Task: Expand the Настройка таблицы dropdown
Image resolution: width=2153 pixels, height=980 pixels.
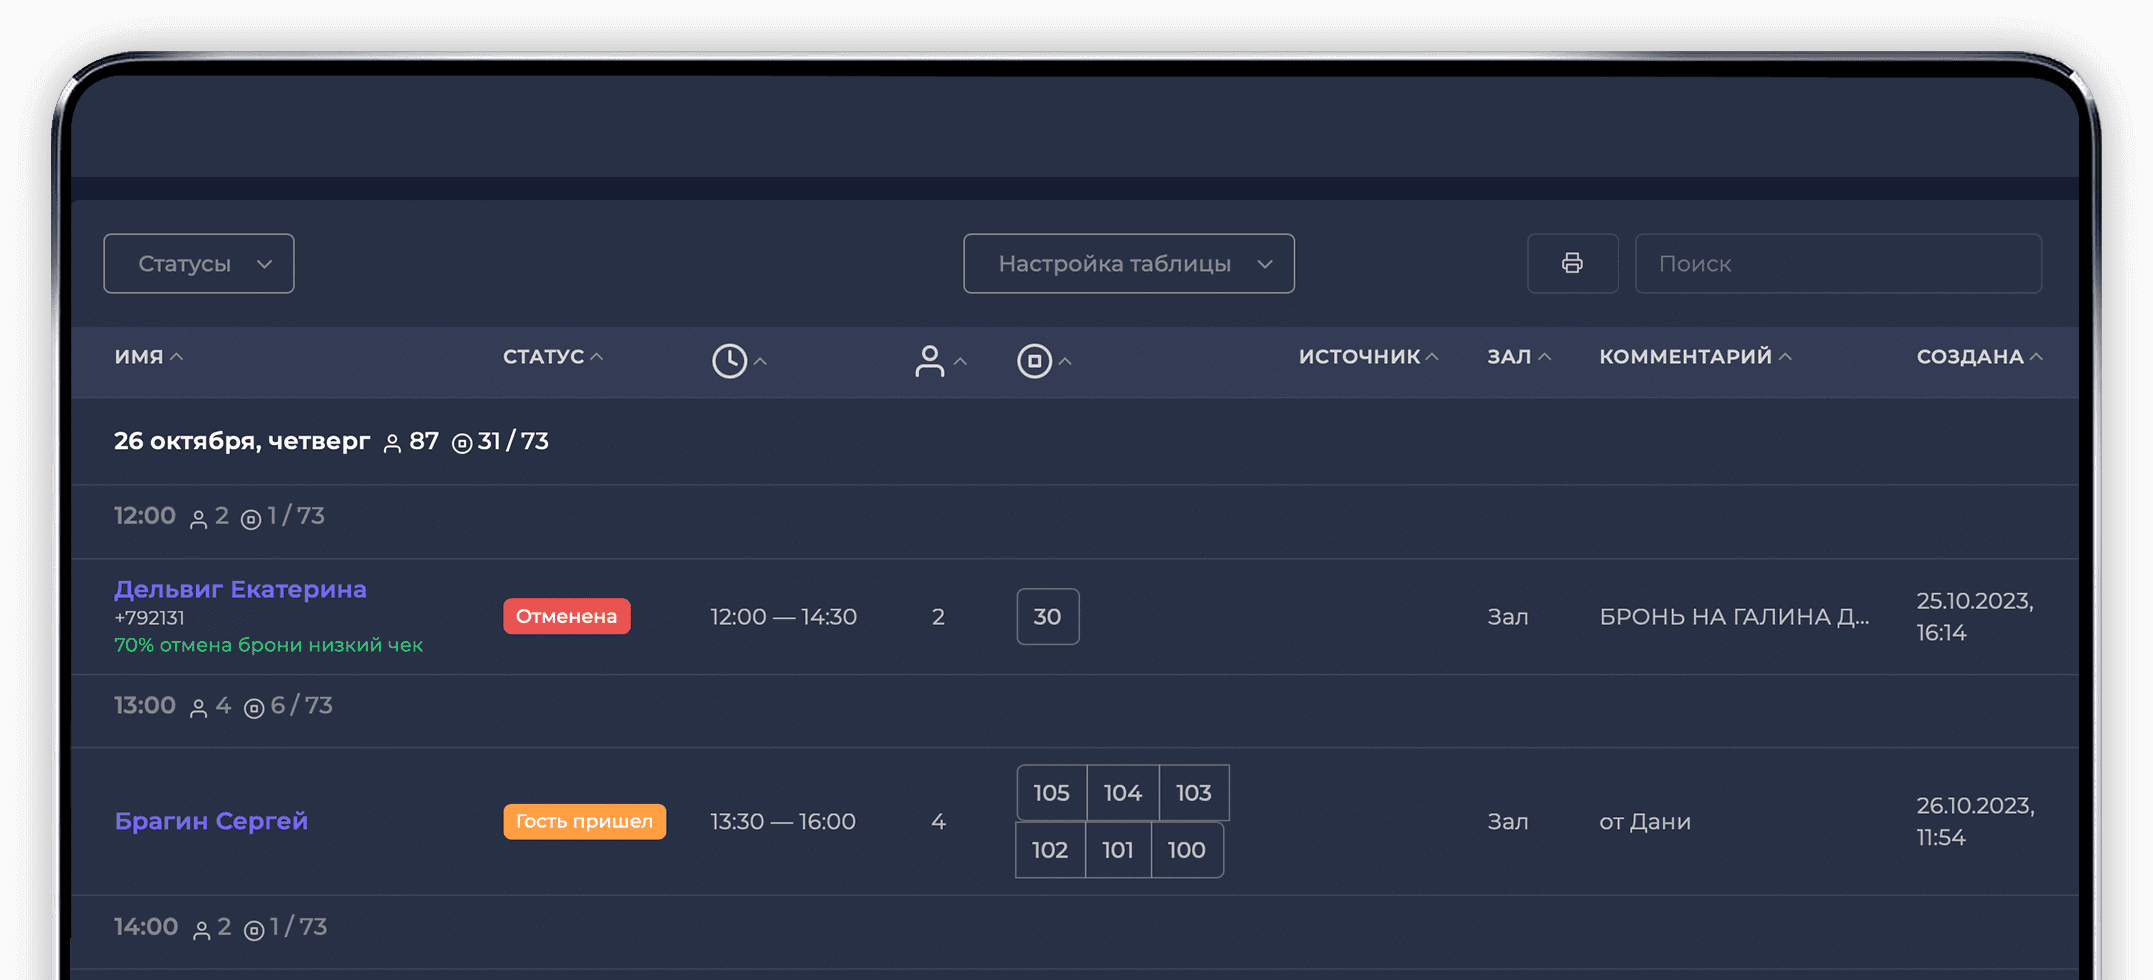Action: tap(1129, 263)
